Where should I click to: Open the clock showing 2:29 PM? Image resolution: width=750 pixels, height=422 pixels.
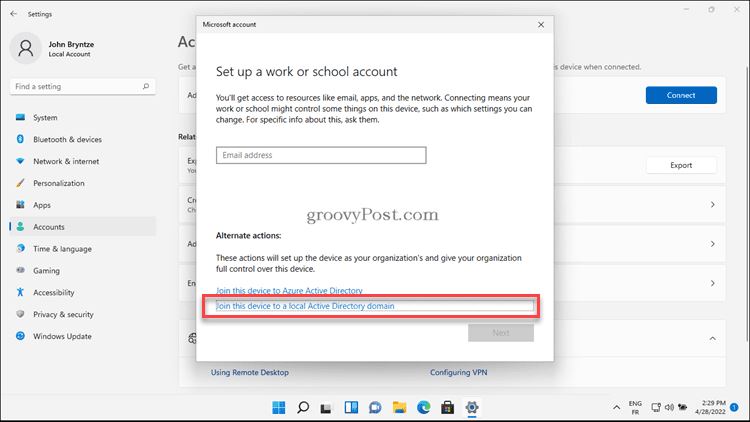[x=710, y=407]
